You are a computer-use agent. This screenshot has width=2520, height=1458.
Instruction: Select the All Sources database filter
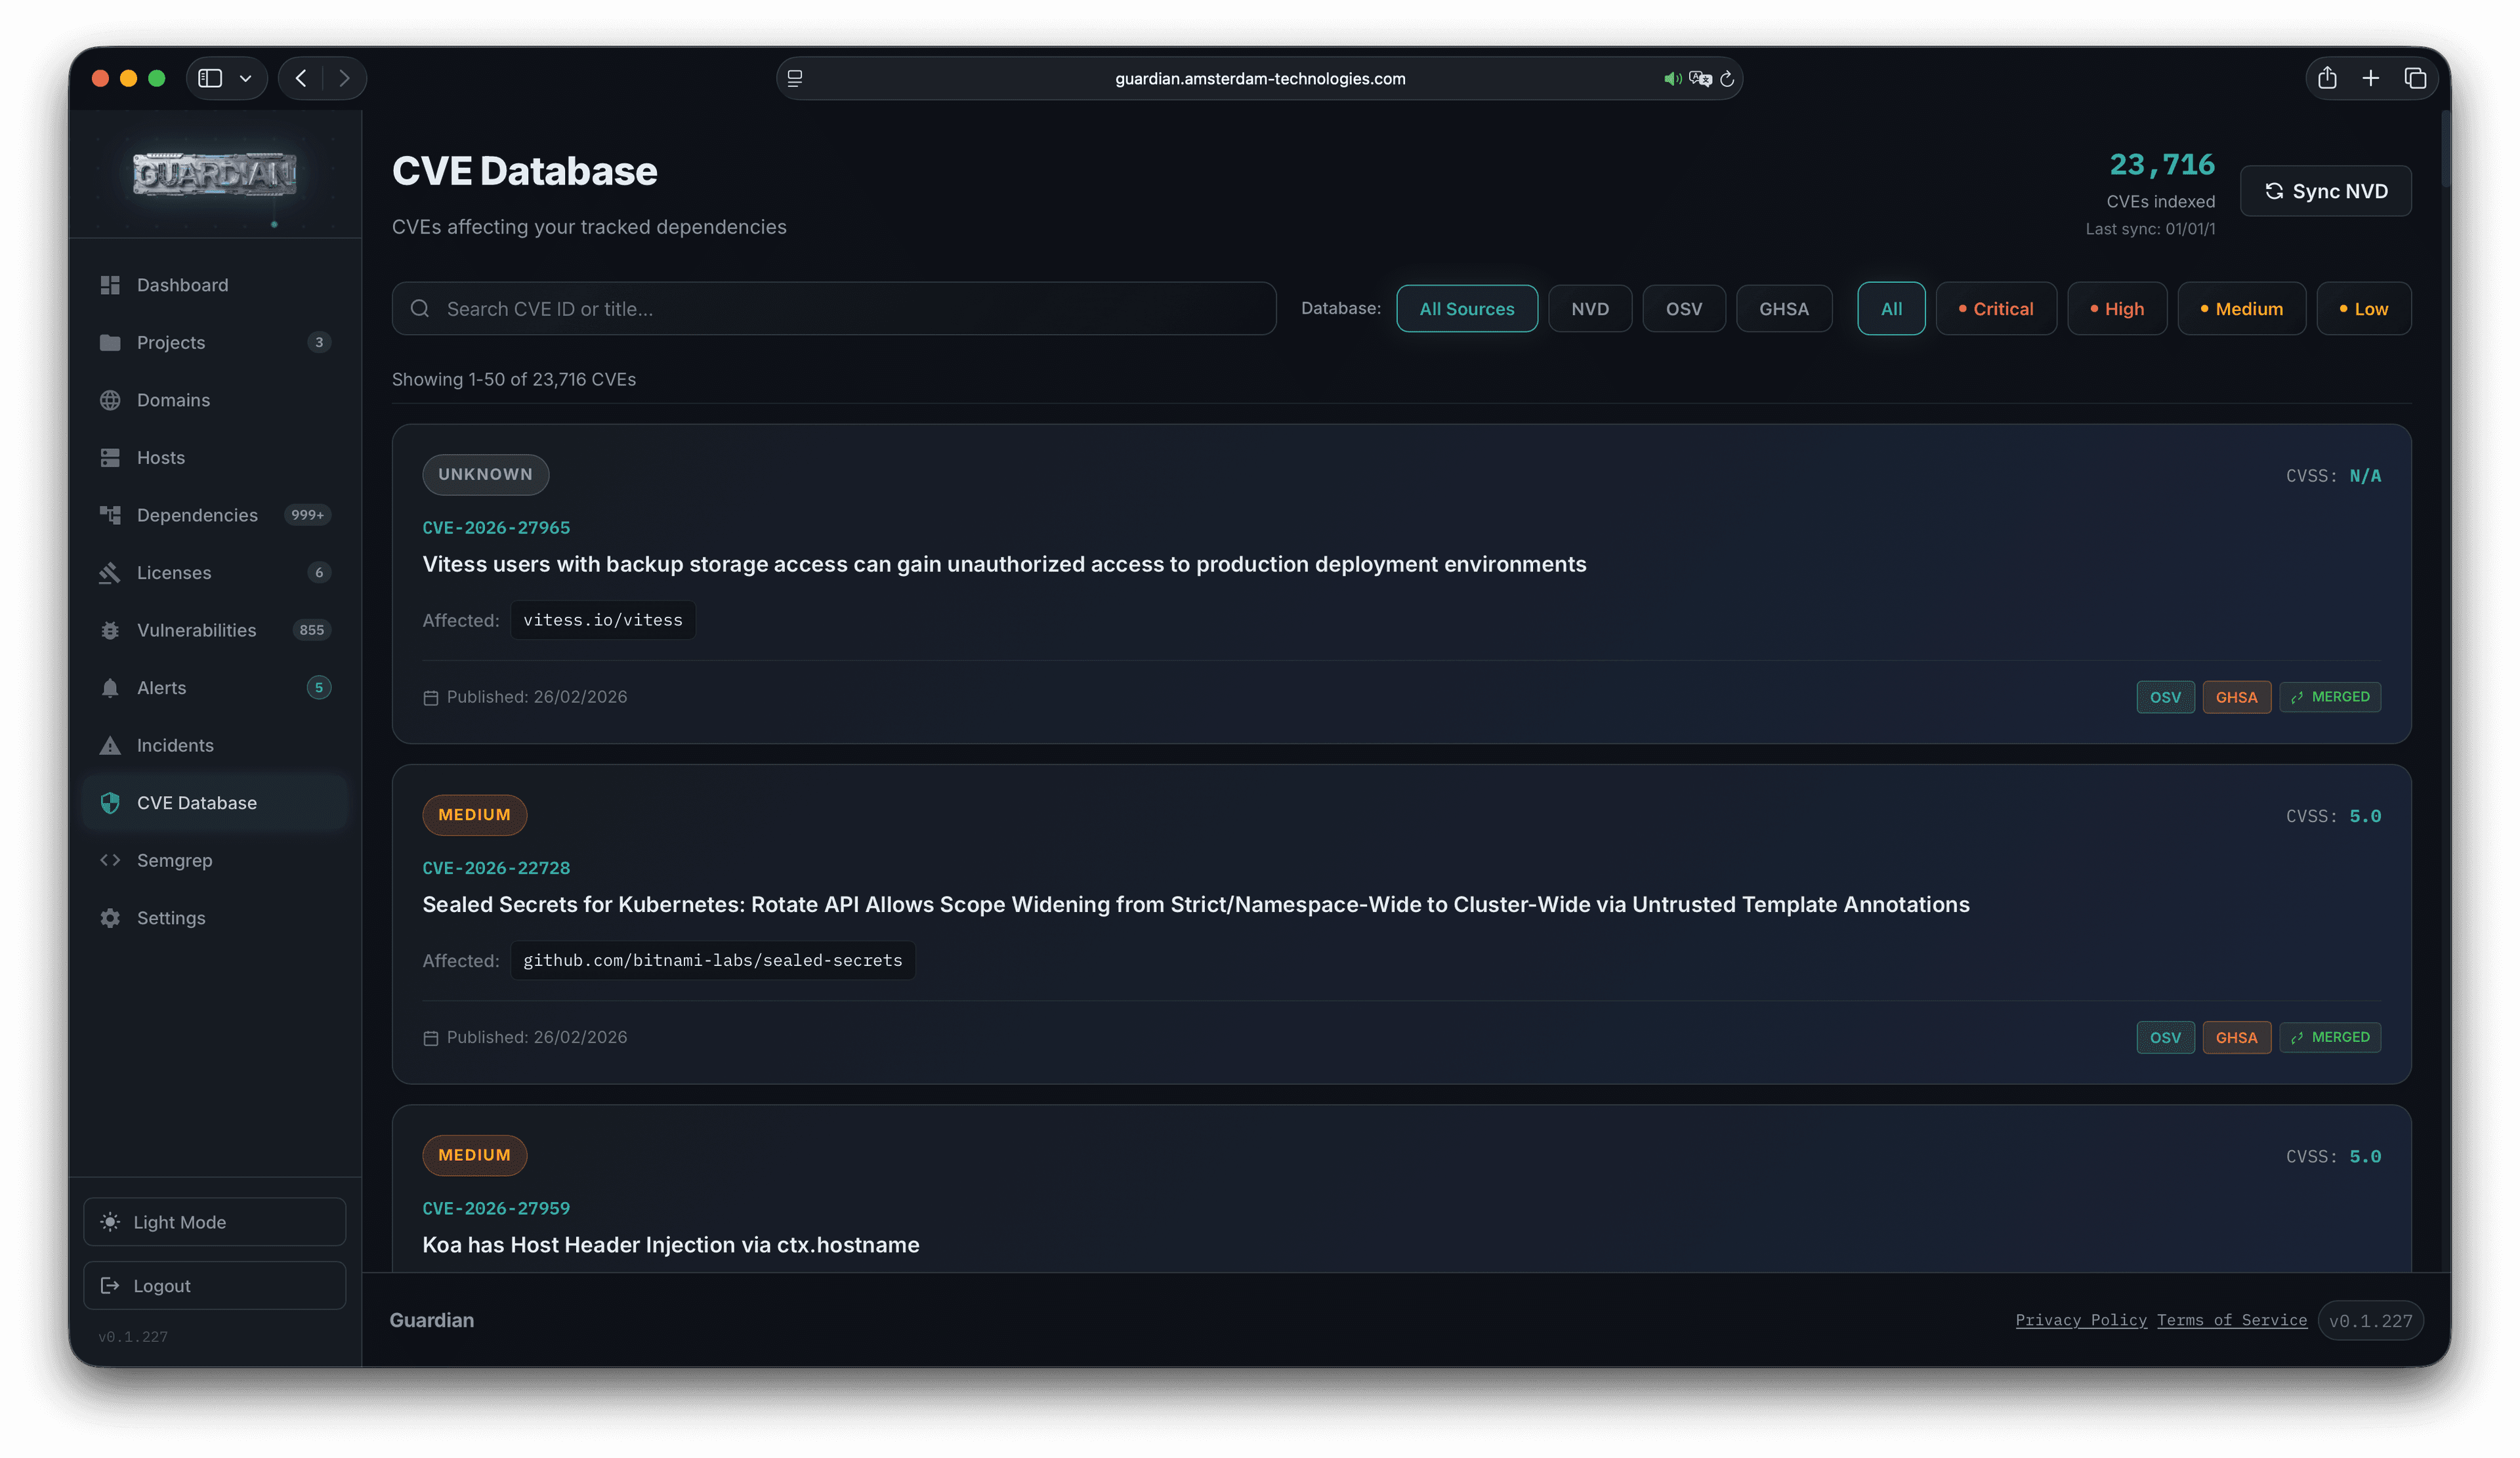[x=1467, y=309]
